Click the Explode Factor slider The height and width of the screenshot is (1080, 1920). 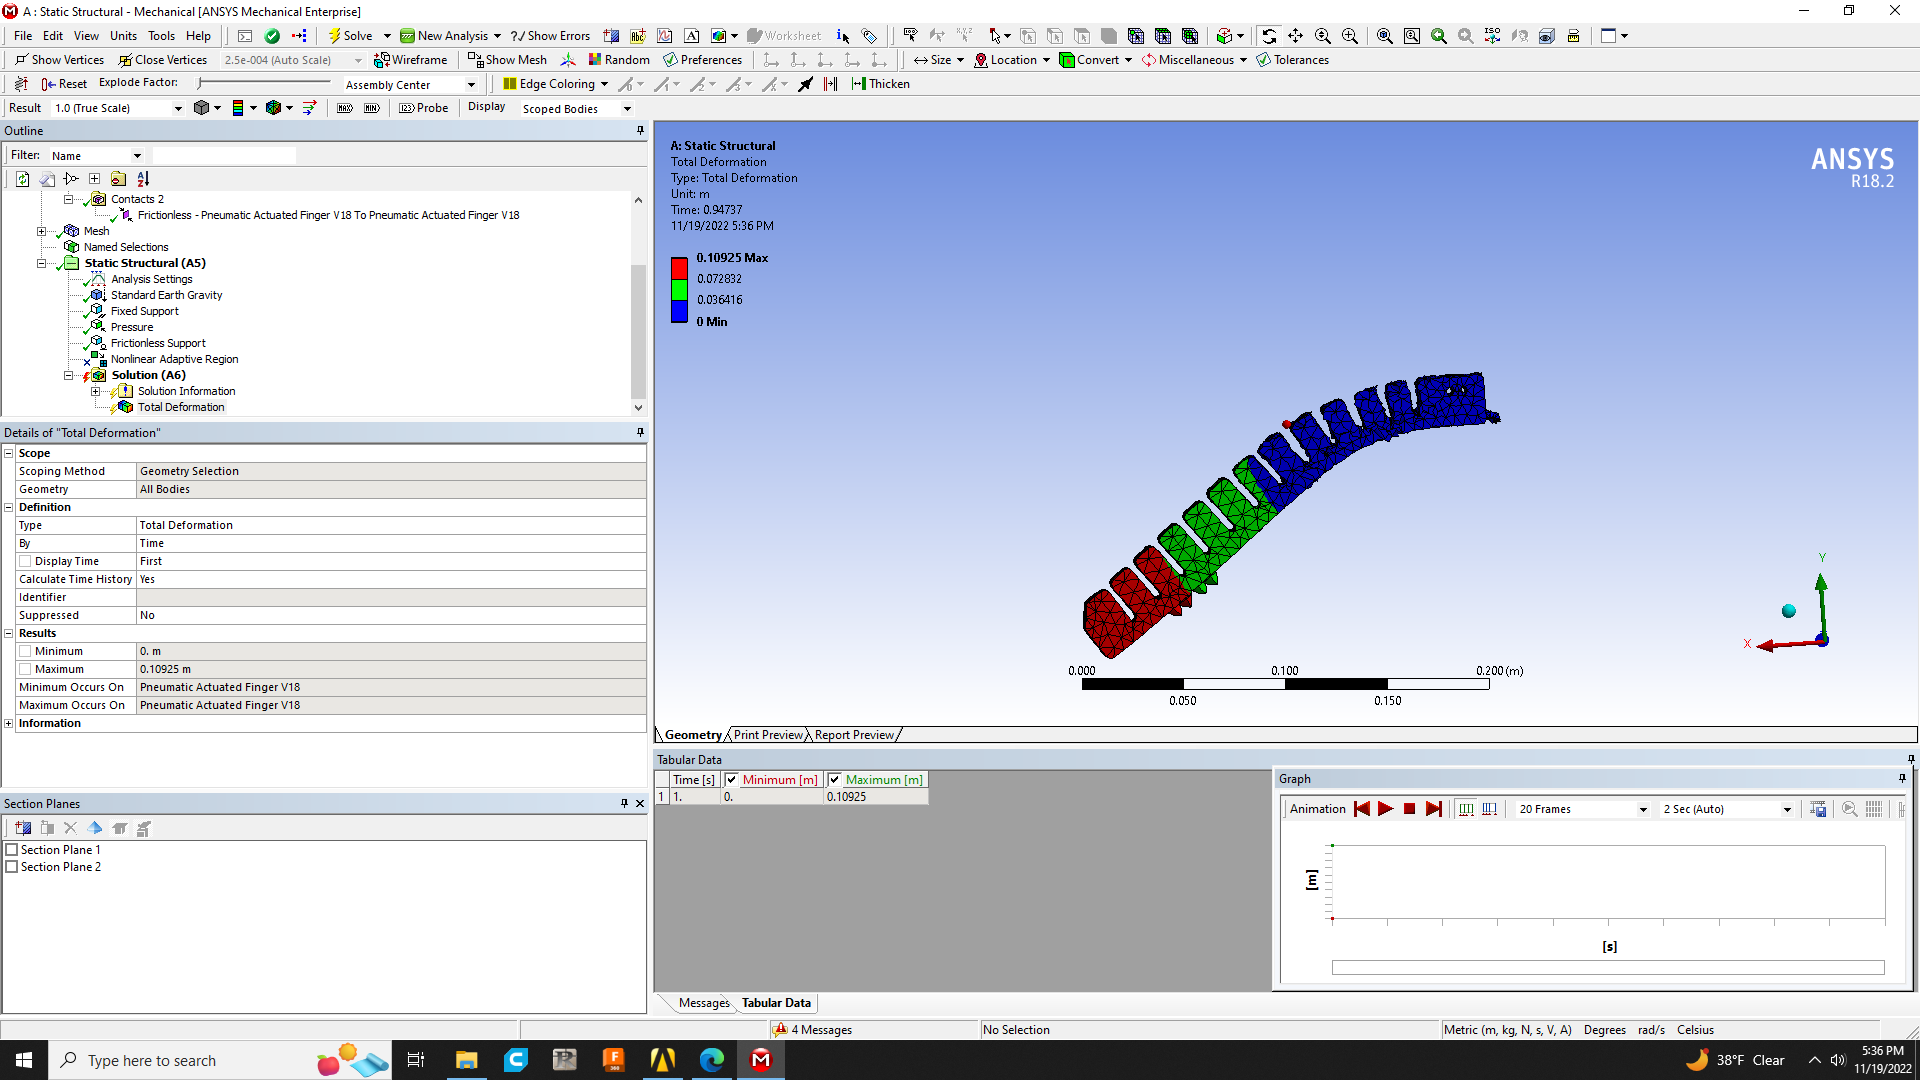(265, 83)
